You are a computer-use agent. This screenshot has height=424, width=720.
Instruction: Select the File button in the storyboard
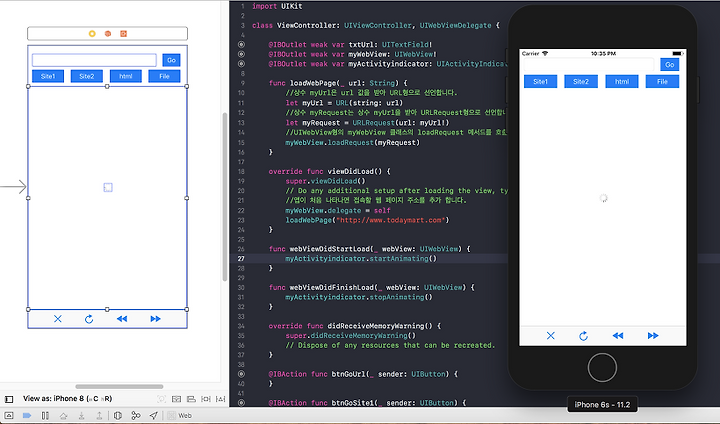pyautogui.click(x=164, y=76)
